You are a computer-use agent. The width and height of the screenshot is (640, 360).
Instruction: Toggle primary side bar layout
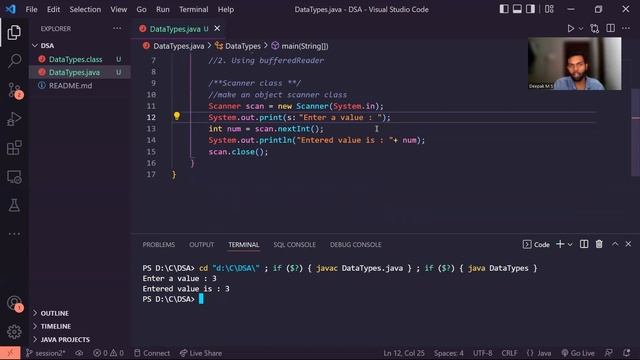(x=504, y=9)
